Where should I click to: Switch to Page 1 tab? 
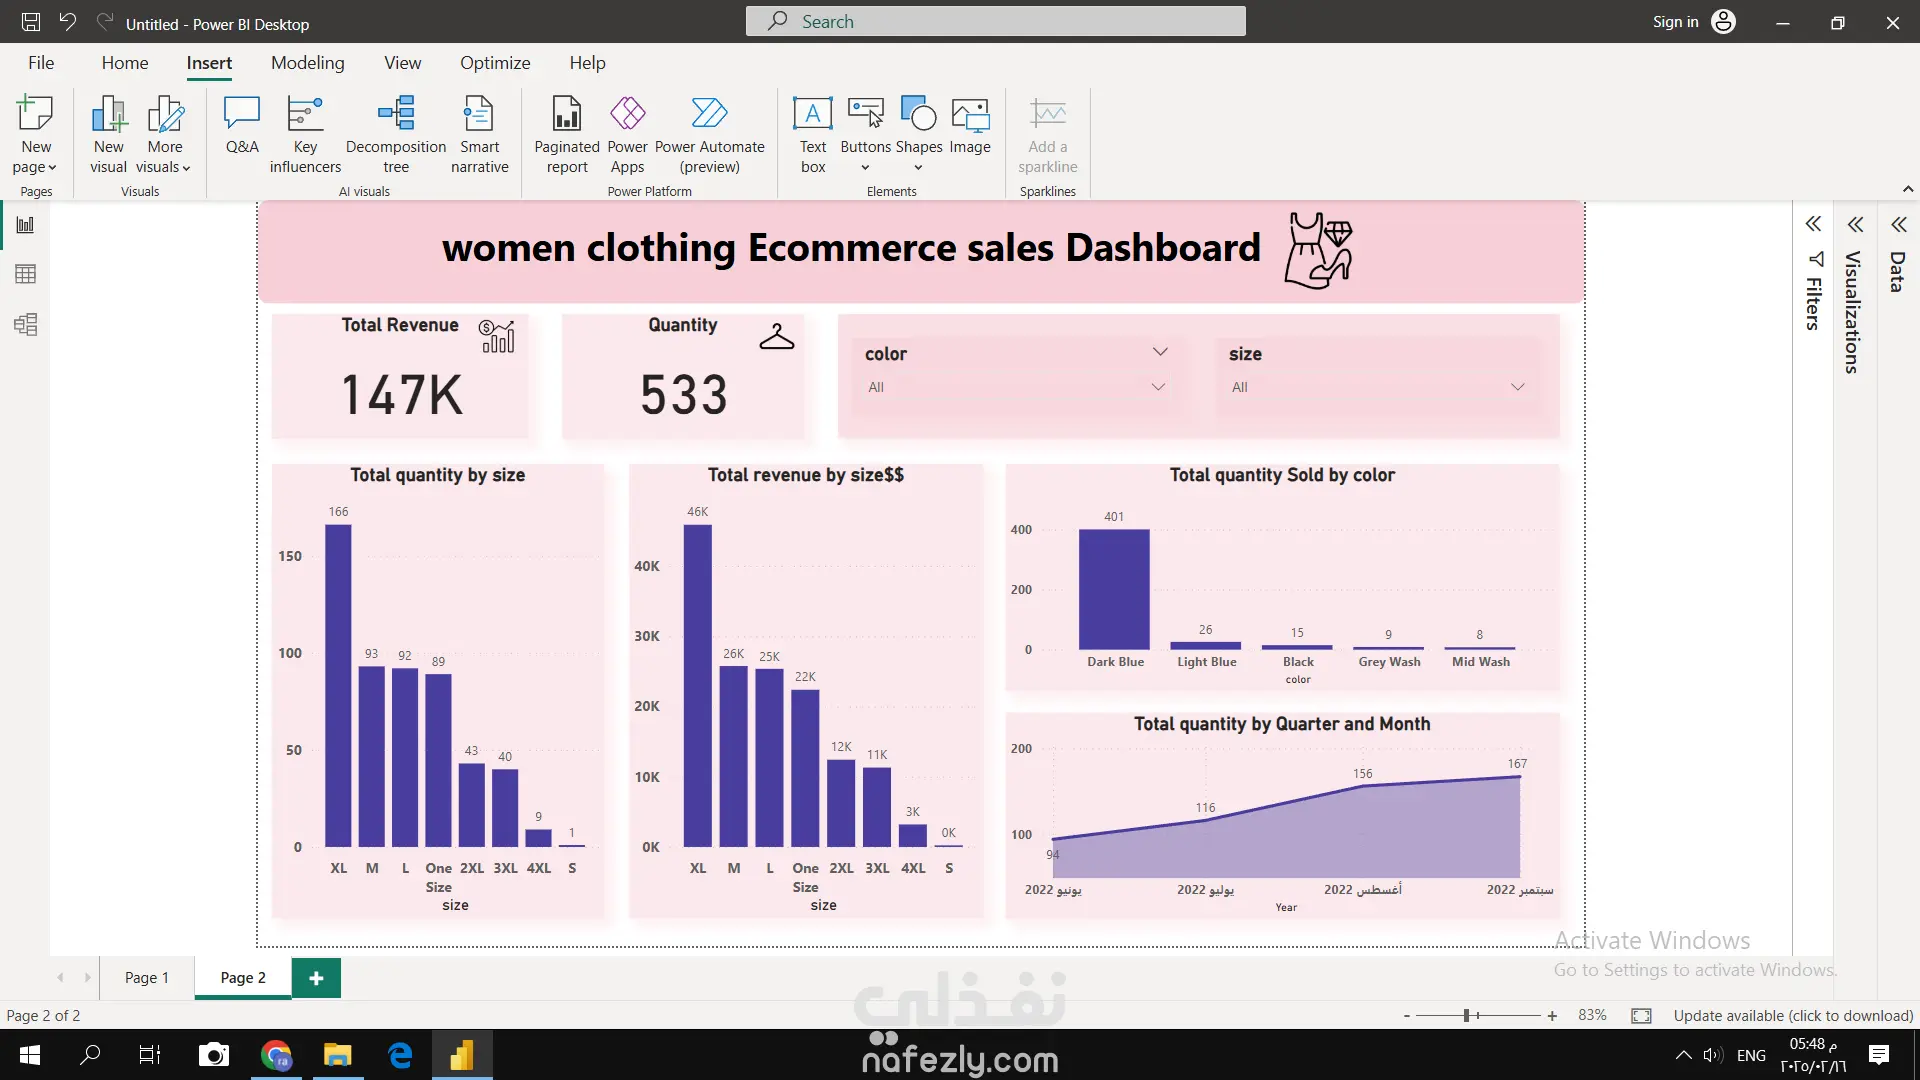pos(147,978)
